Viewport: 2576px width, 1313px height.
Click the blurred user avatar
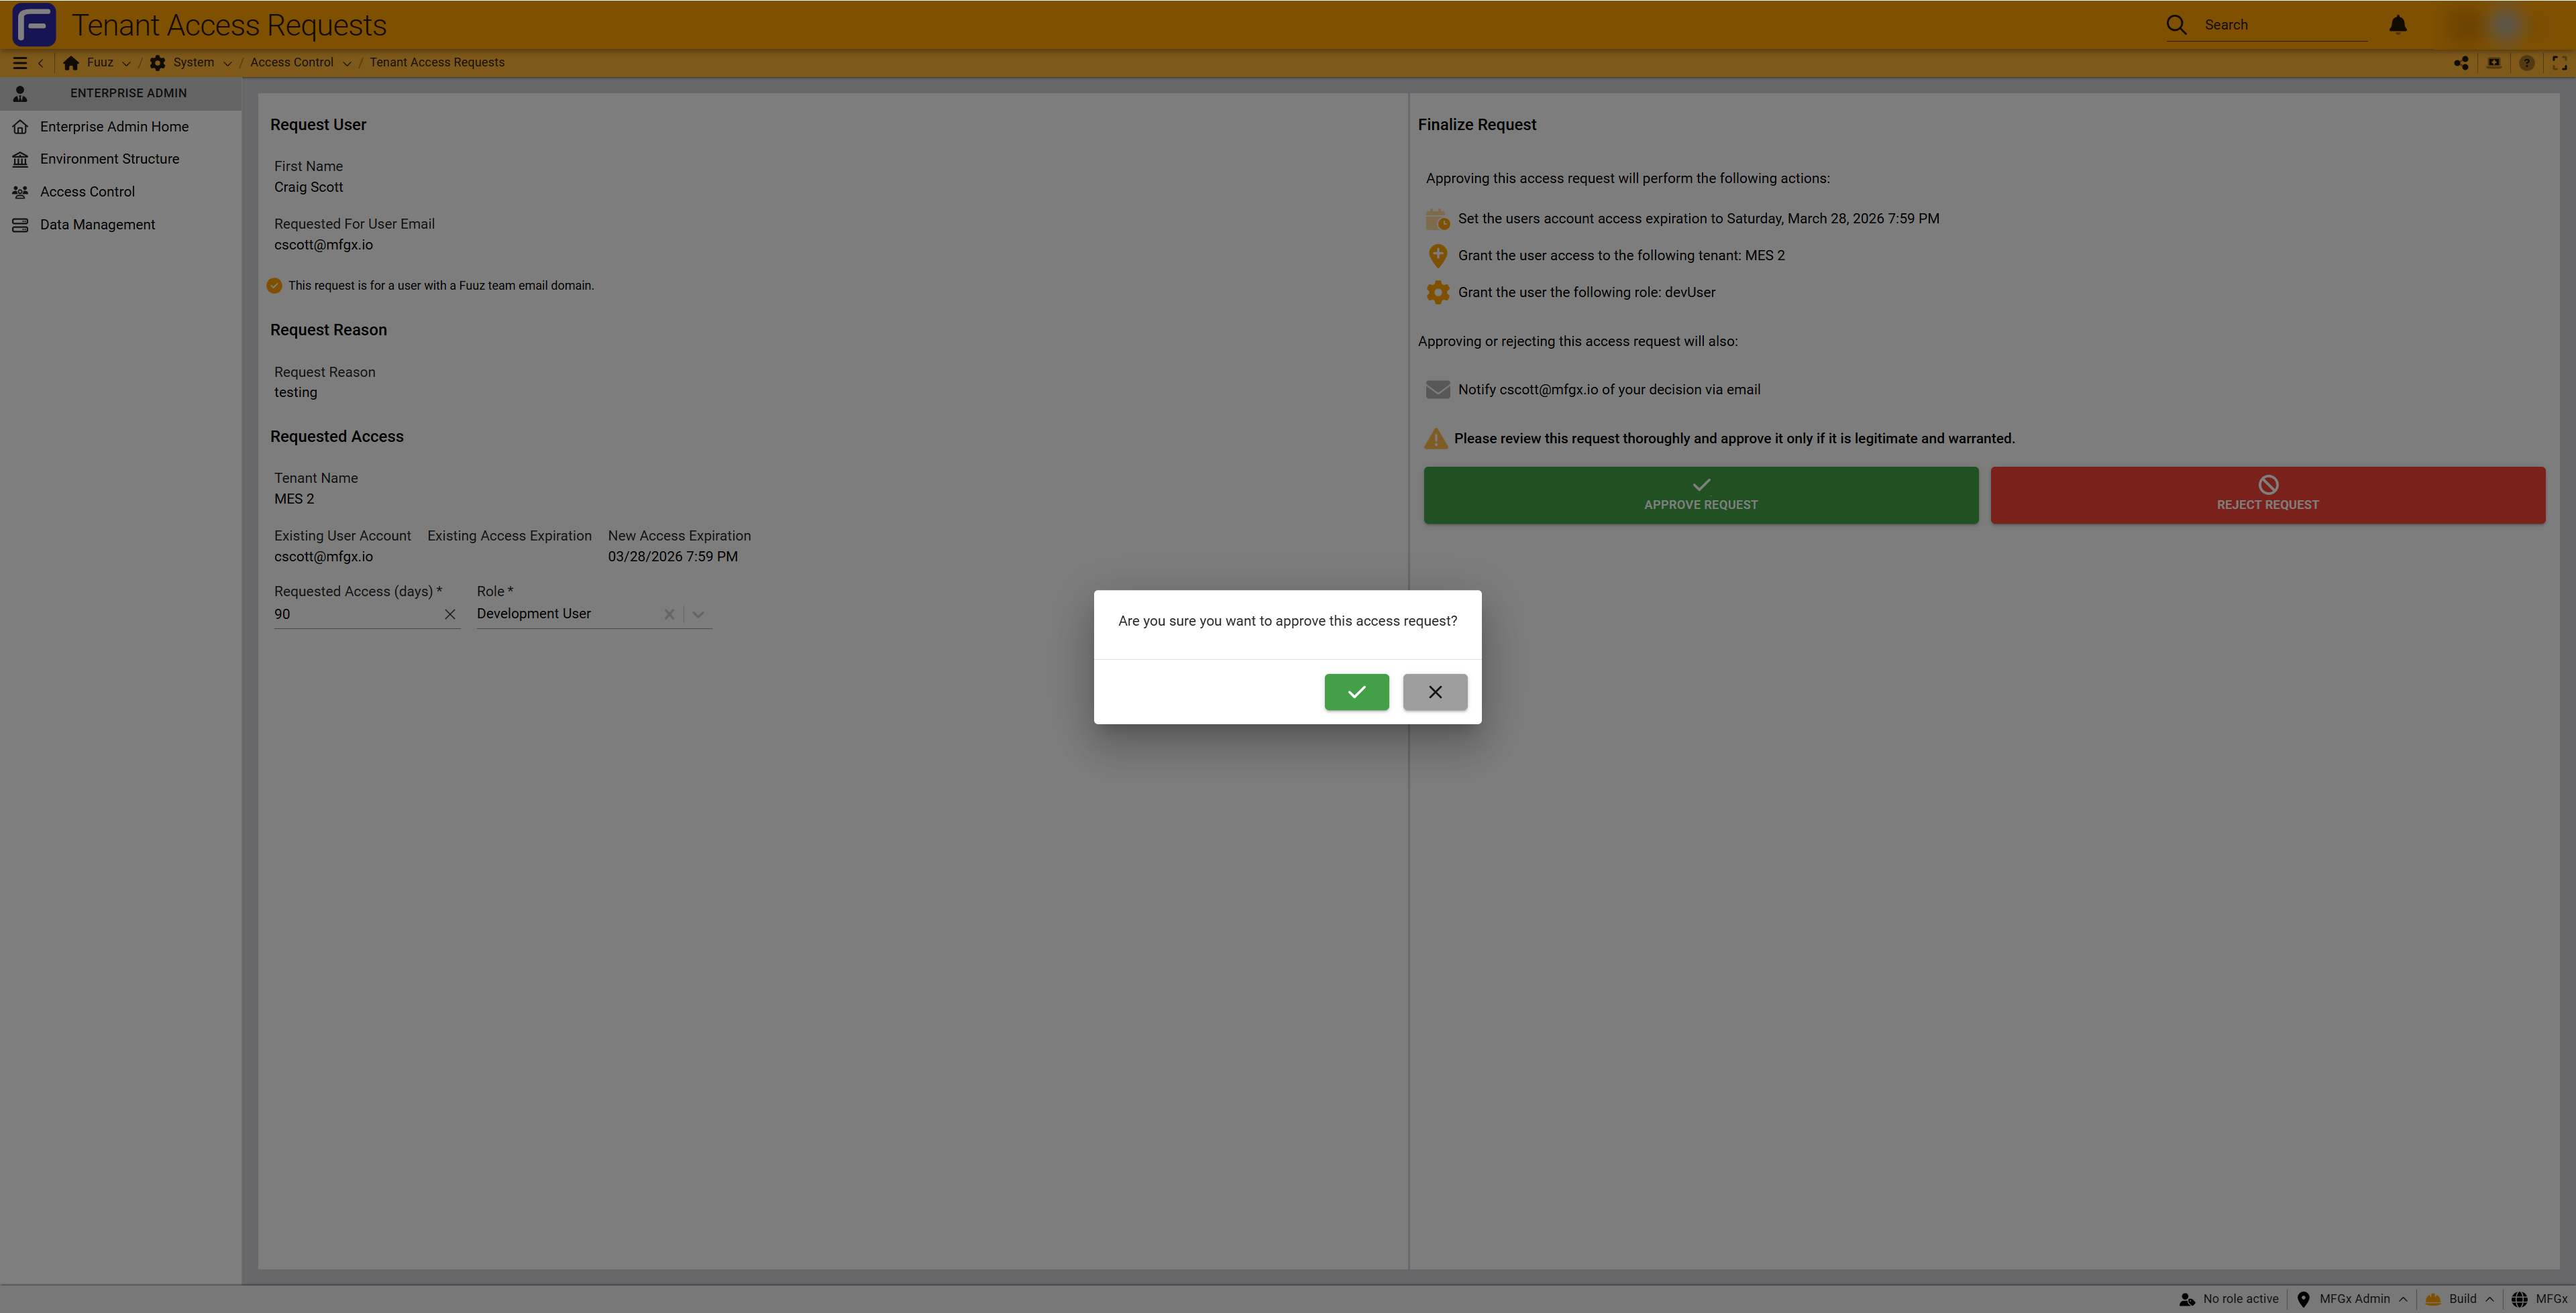click(2505, 24)
